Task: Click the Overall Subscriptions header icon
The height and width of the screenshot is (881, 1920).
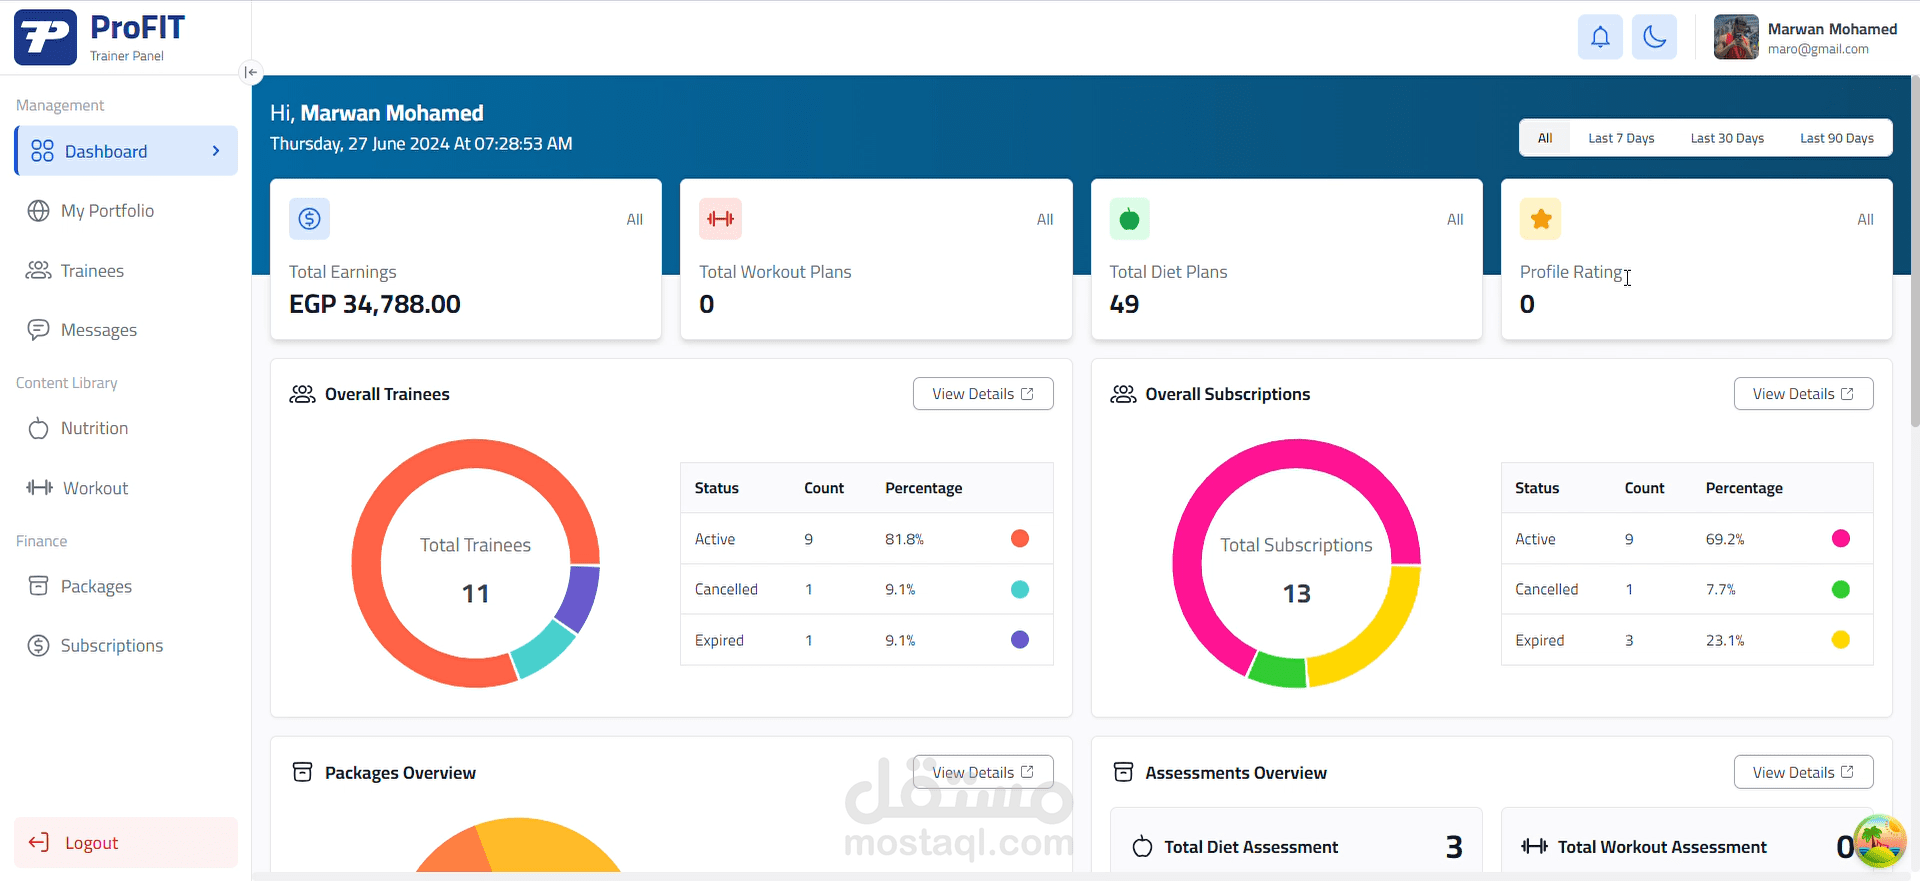Action: point(1123,394)
